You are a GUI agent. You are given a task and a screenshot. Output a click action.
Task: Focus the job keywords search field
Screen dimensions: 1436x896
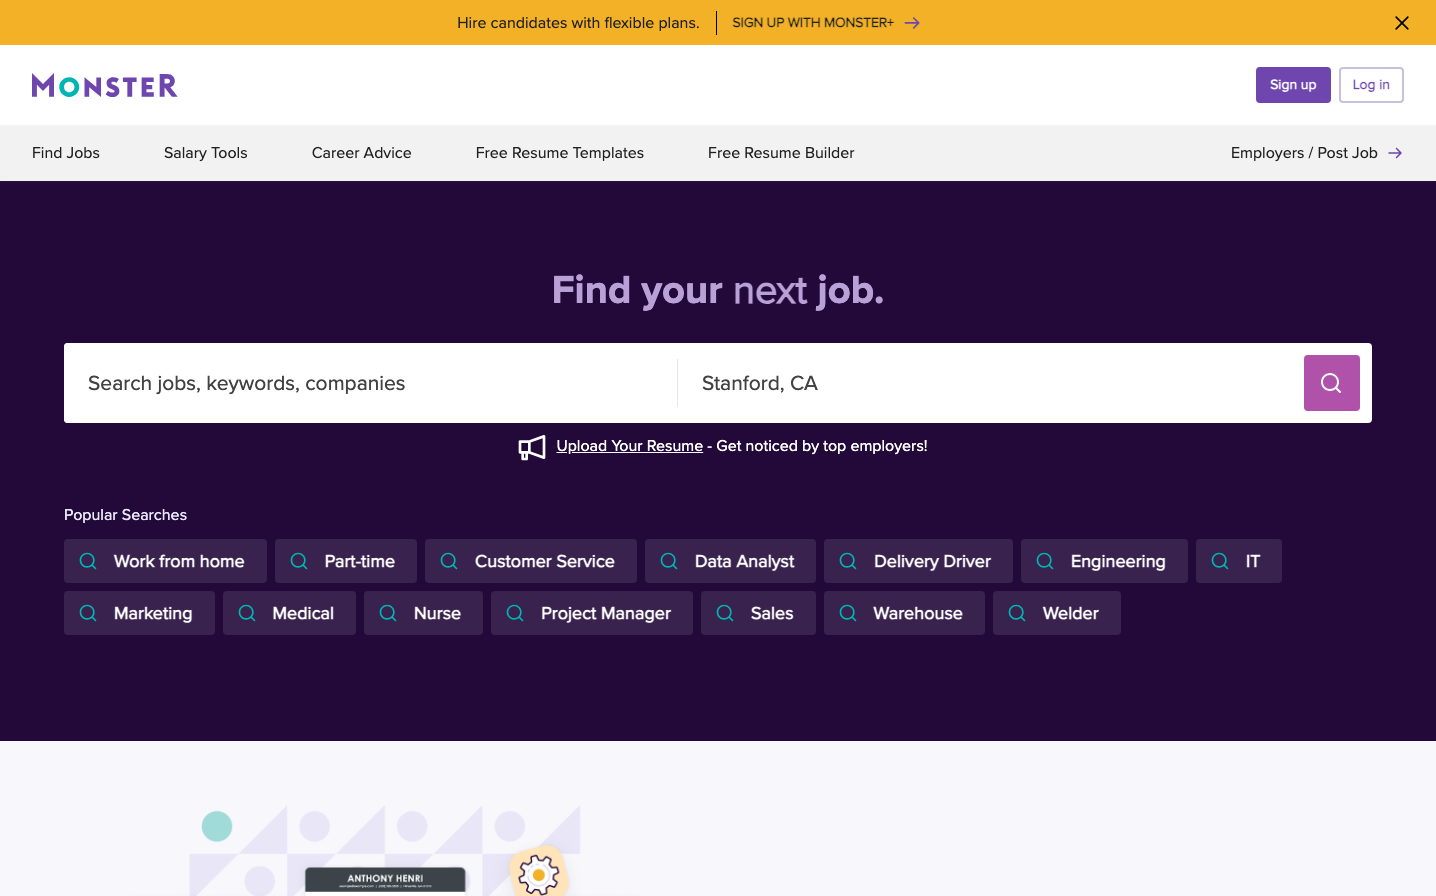[370, 383]
